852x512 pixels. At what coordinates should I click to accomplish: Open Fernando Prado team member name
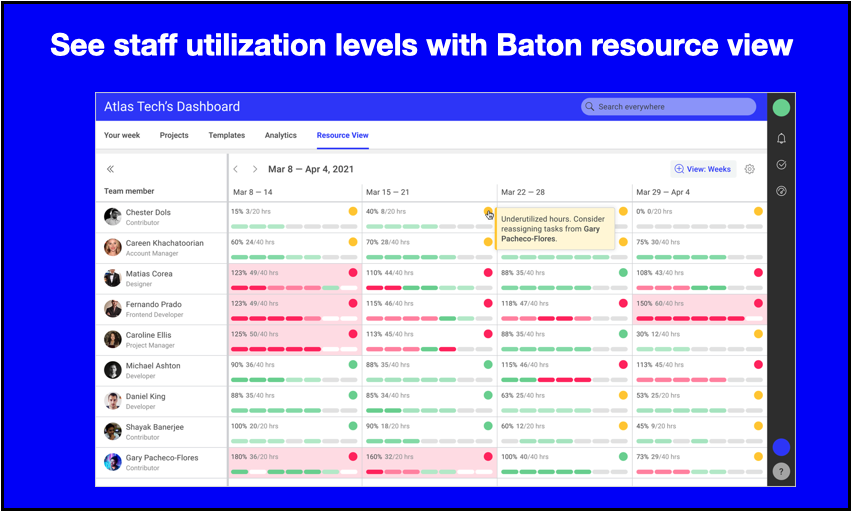point(154,304)
